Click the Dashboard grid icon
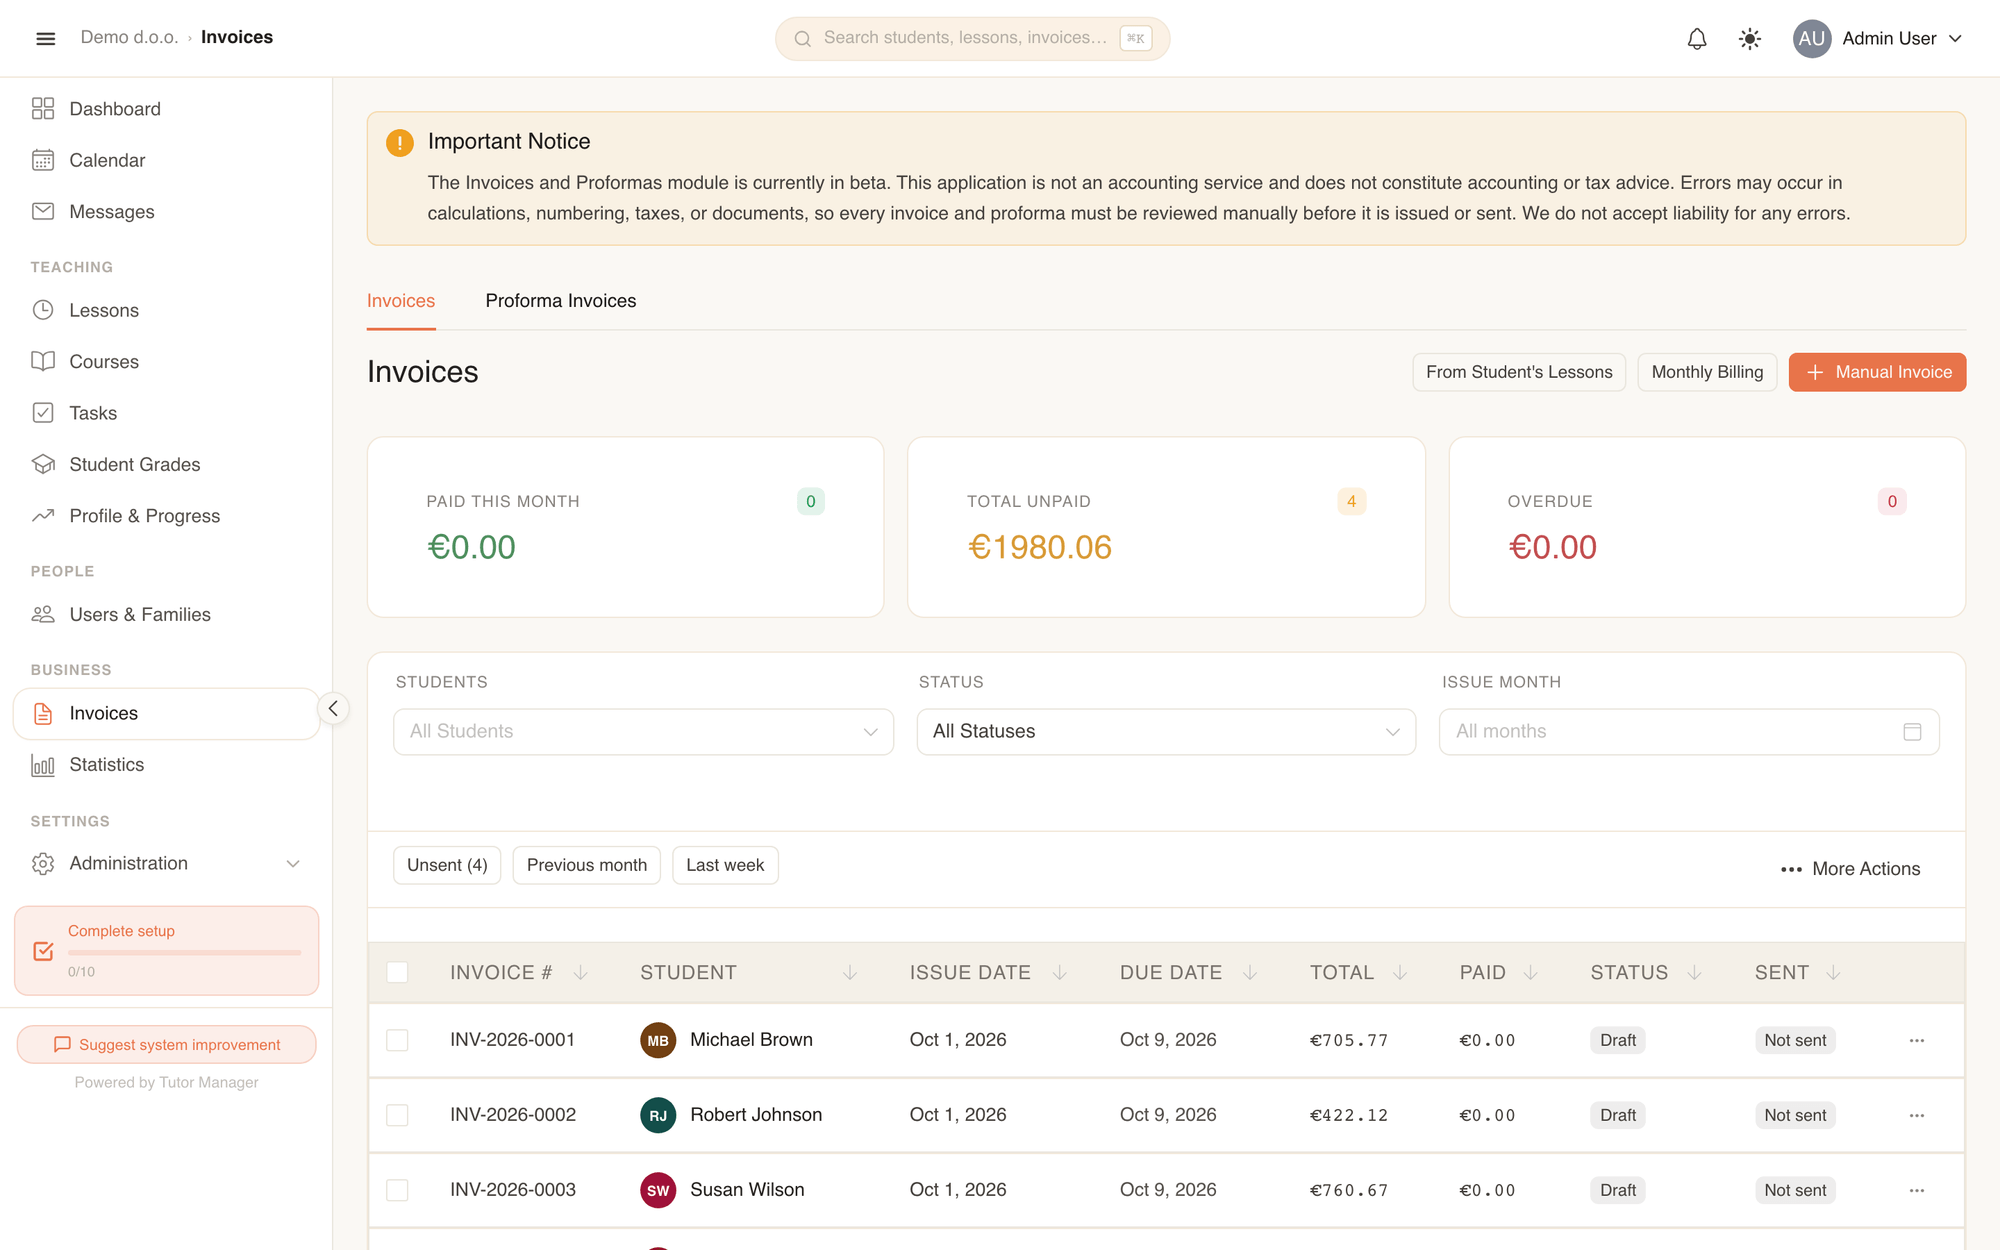Image resolution: width=2000 pixels, height=1250 pixels. (x=43, y=109)
